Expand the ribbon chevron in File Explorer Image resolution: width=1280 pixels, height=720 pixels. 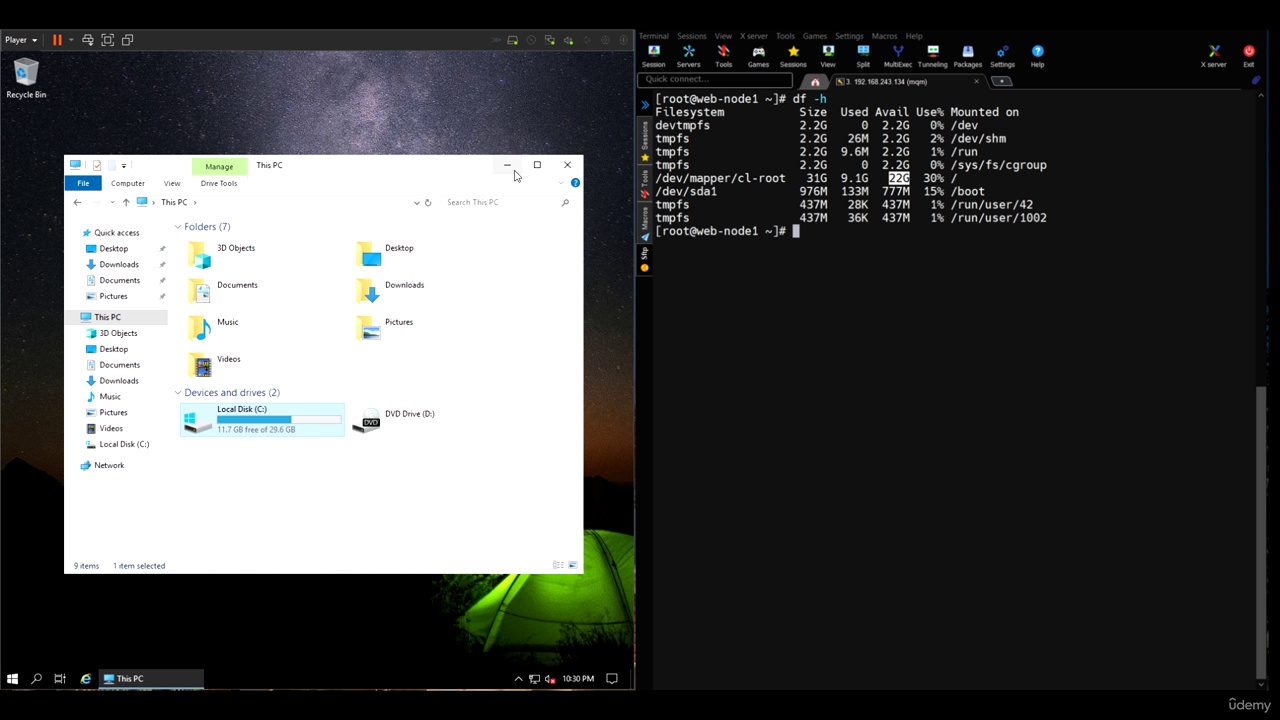(x=560, y=183)
